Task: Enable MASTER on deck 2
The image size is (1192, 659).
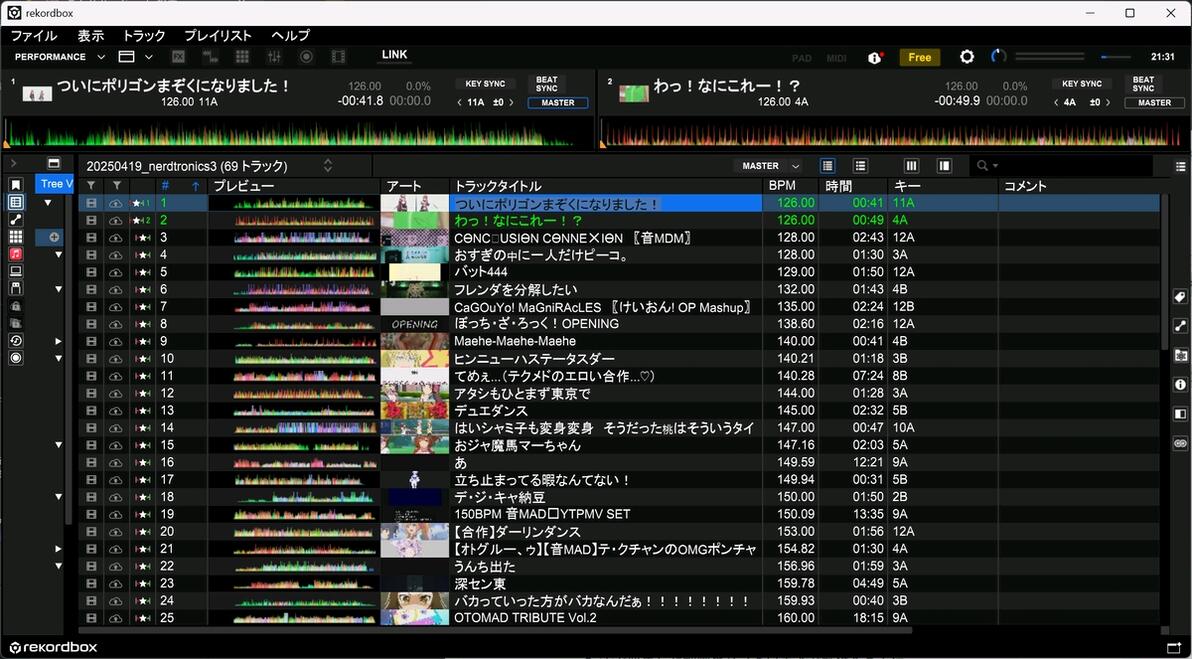Action: click(x=1154, y=103)
